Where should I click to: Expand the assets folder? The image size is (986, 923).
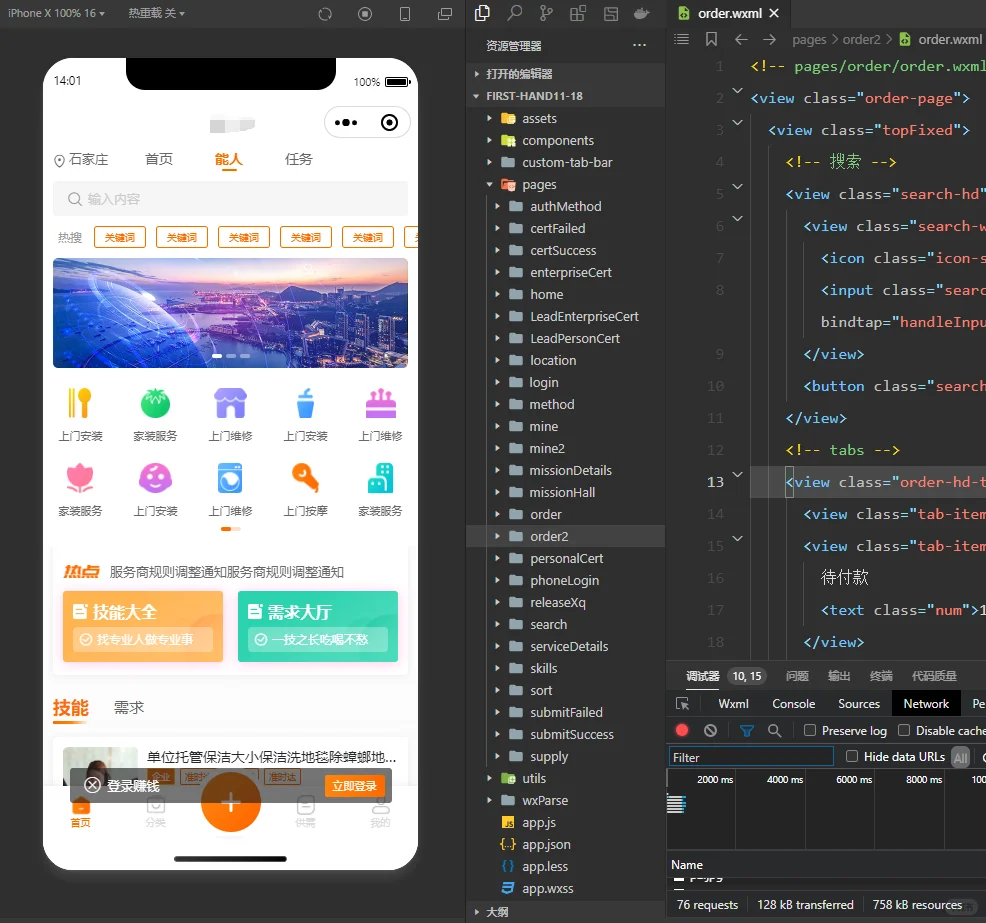(x=565, y=118)
